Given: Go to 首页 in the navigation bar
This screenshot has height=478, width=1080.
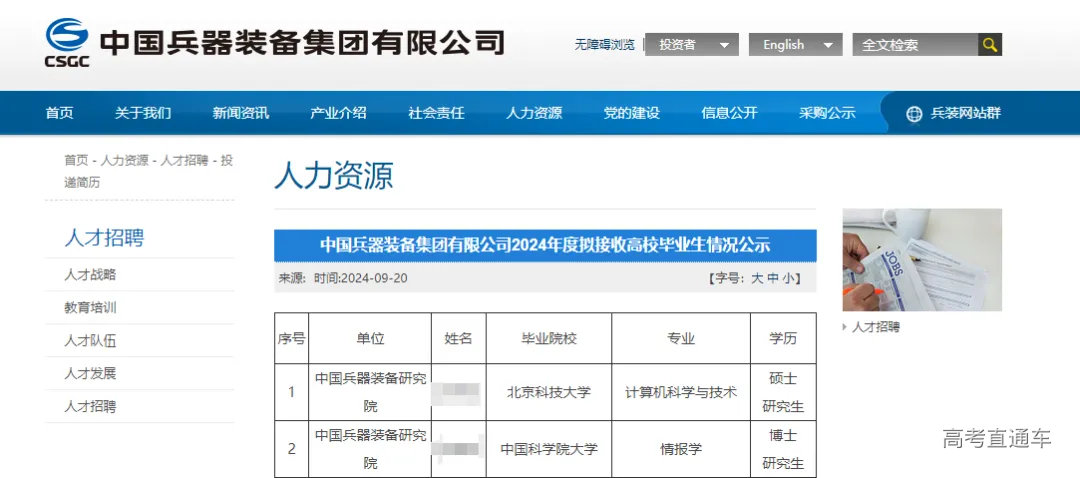Looking at the screenshot, I should [59, 113].
